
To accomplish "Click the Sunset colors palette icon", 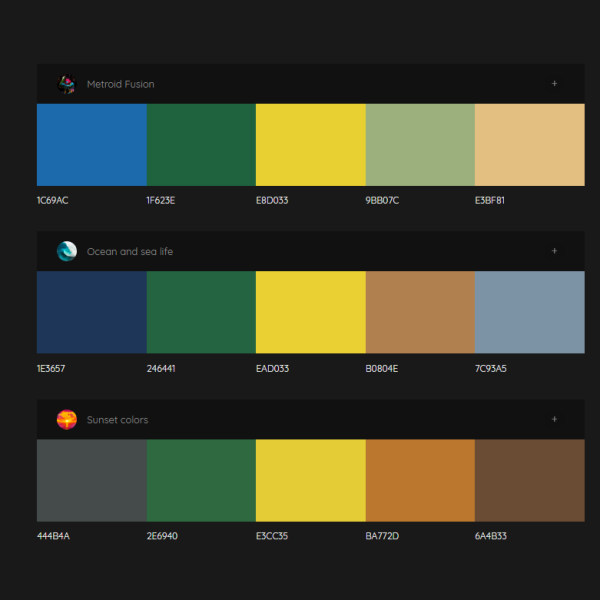I will 67,420.
